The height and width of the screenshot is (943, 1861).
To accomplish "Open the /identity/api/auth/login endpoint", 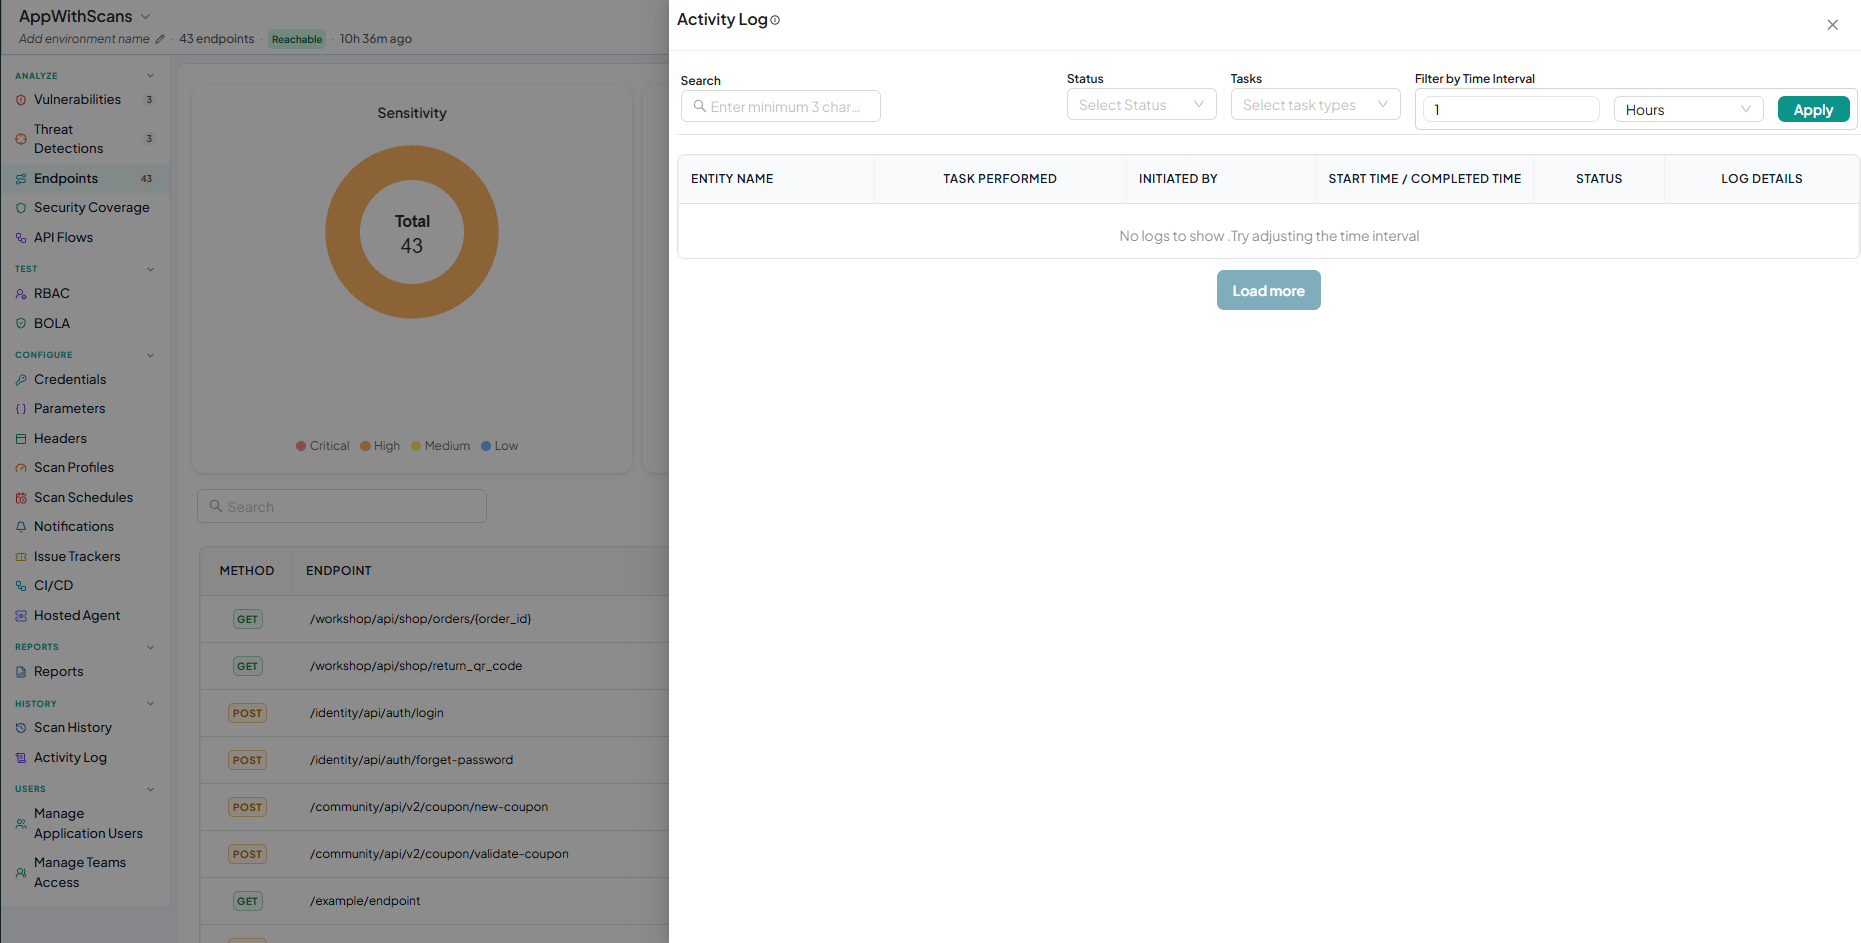I will point(377,713).
